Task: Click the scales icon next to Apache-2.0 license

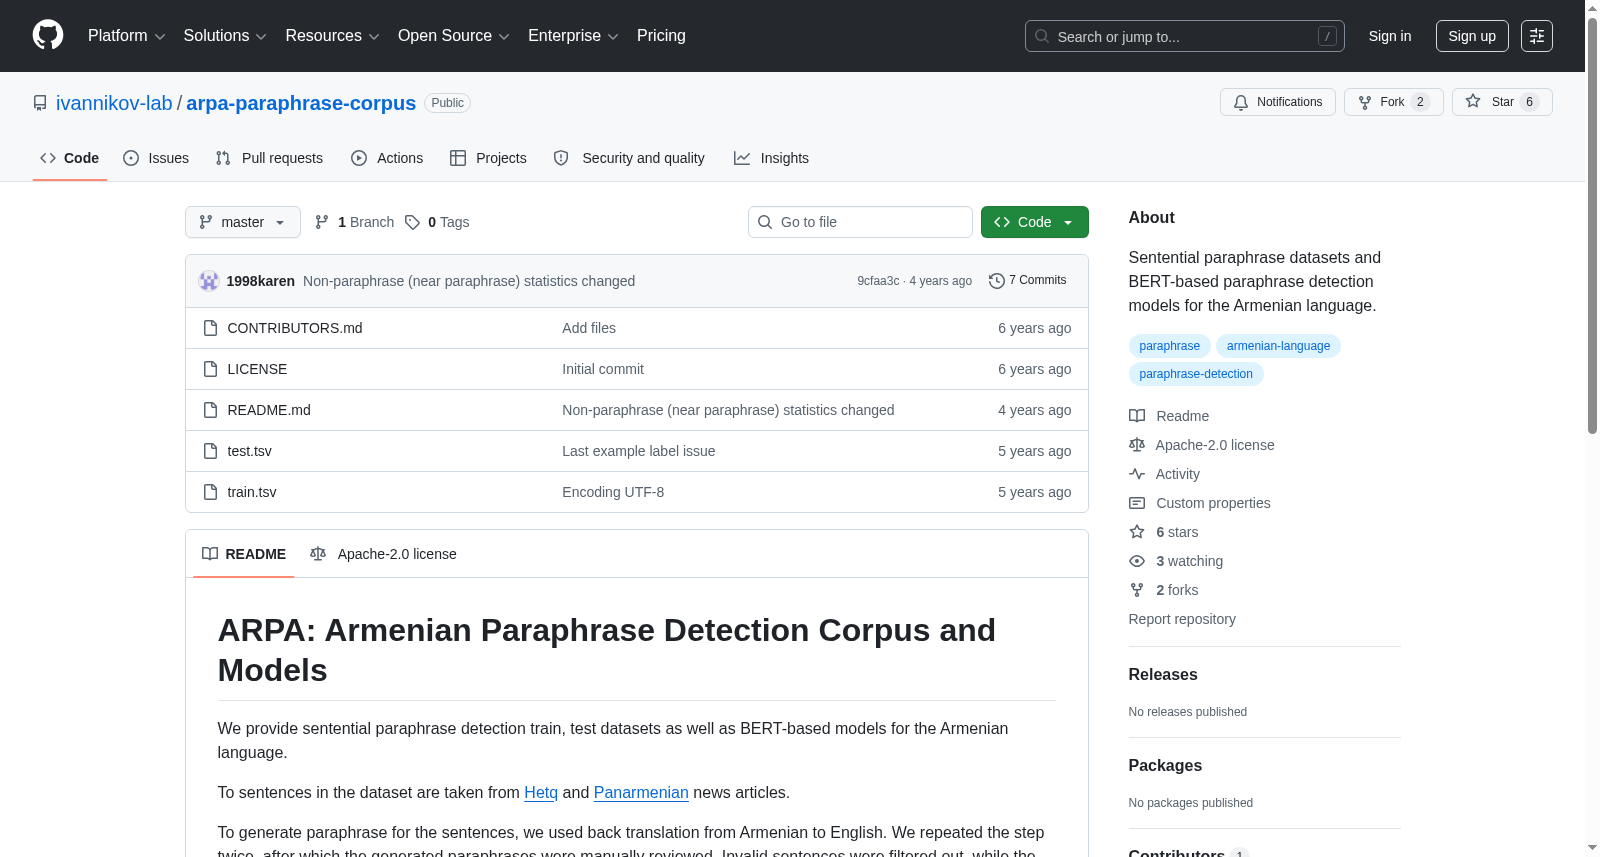Action: [x=1137, y=445]
